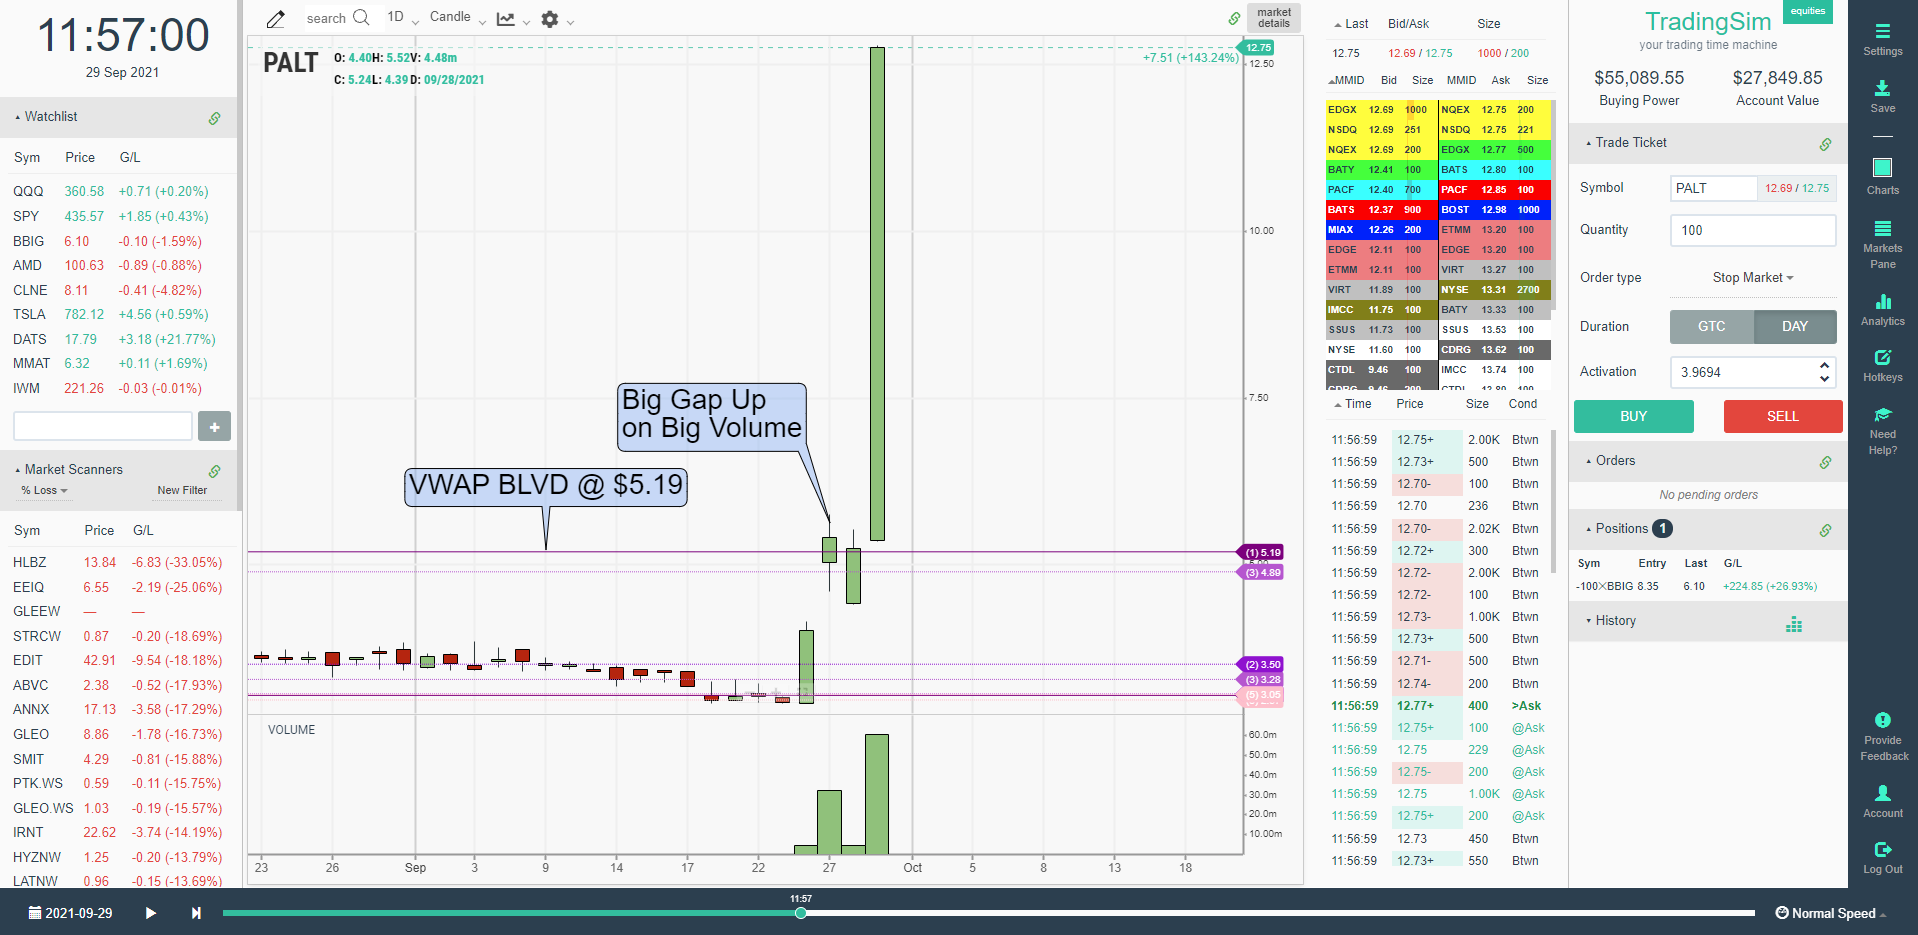This screenshot has width=1918, height=935.
Task: Switch to the market details tab
Action: pyautogui.click(x=1273, y=18)
